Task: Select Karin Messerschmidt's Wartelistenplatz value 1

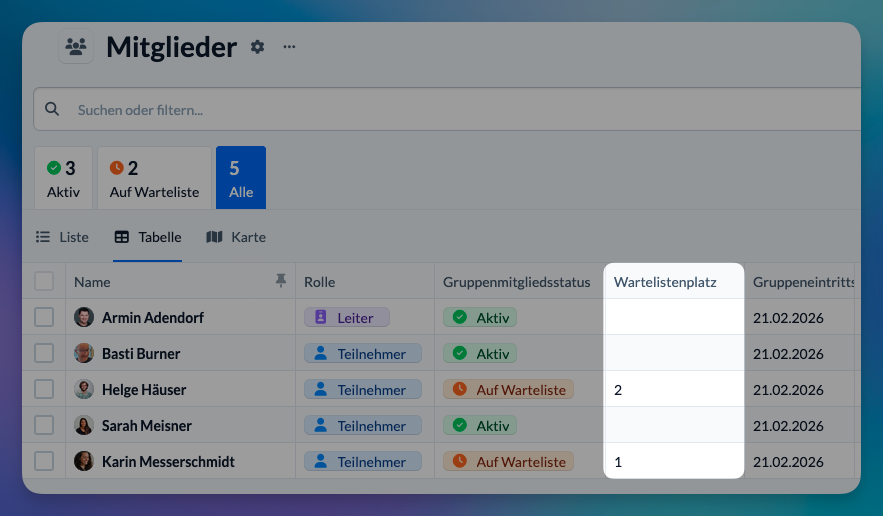Action: 618,462
